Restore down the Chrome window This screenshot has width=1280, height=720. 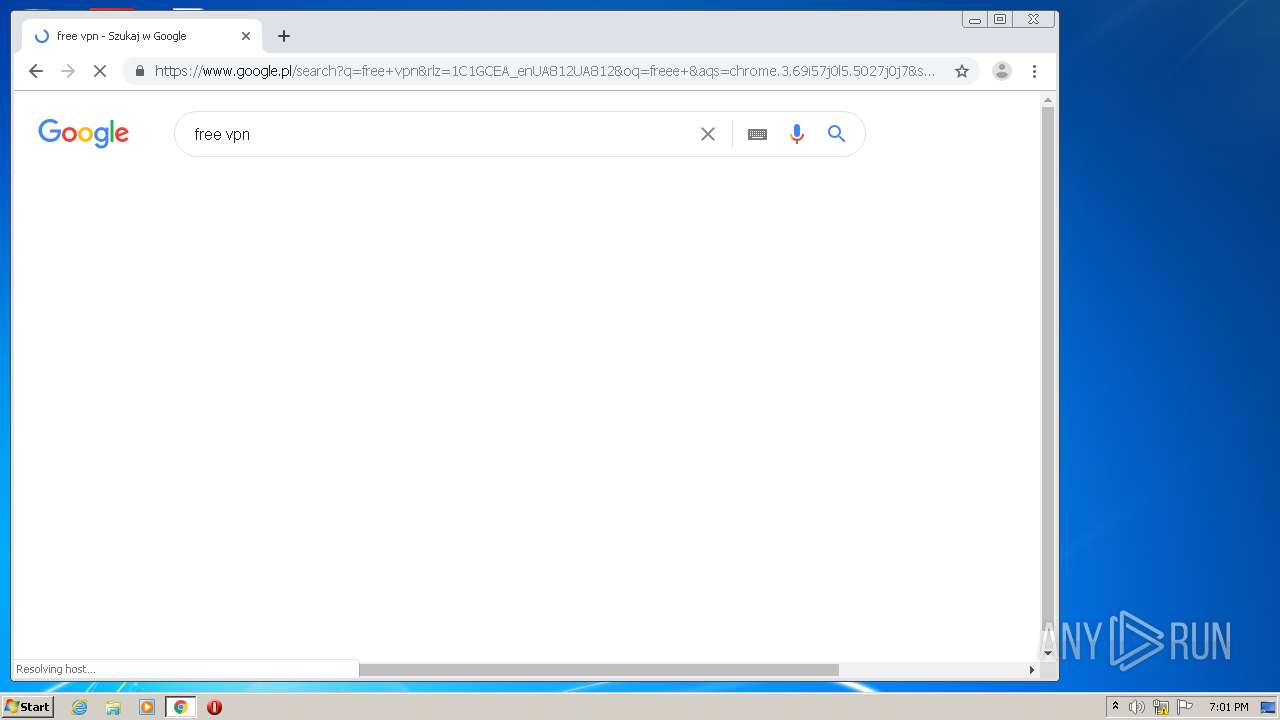tap(1000, 19)
